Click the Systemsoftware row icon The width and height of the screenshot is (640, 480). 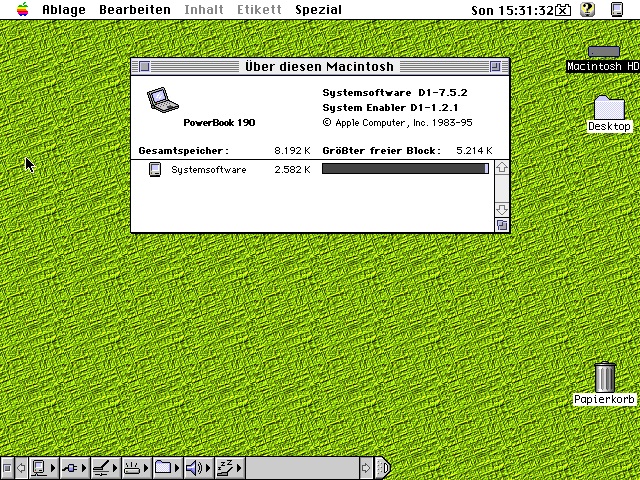(155, 169)
